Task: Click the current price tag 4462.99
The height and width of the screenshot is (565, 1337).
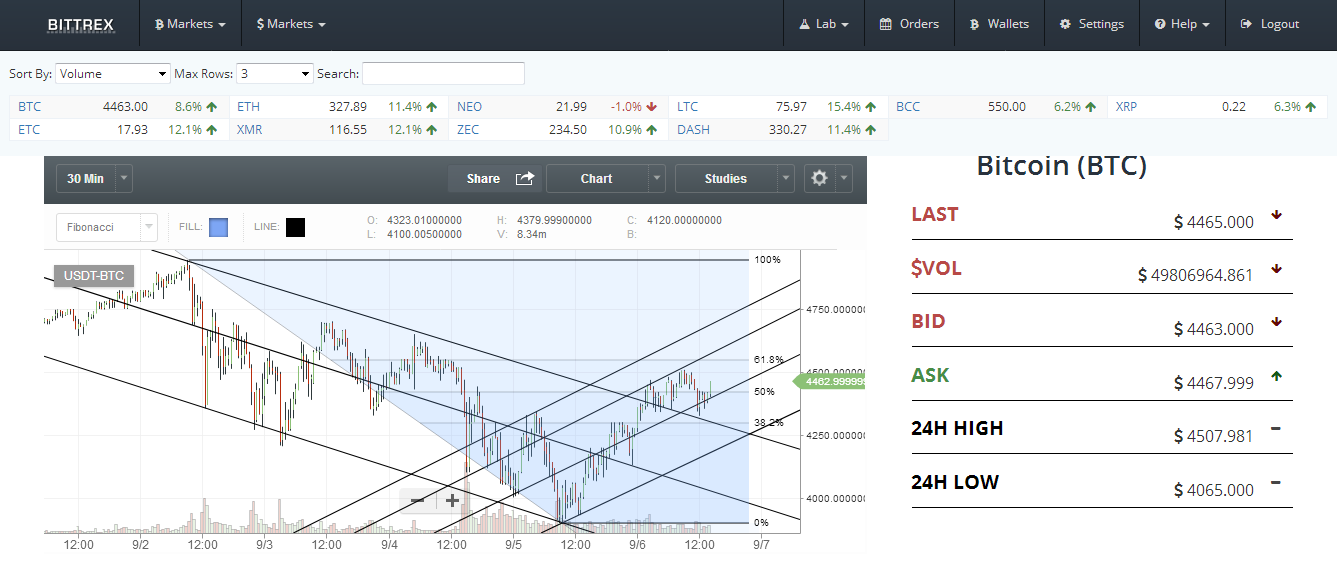Action: point(830,381)
